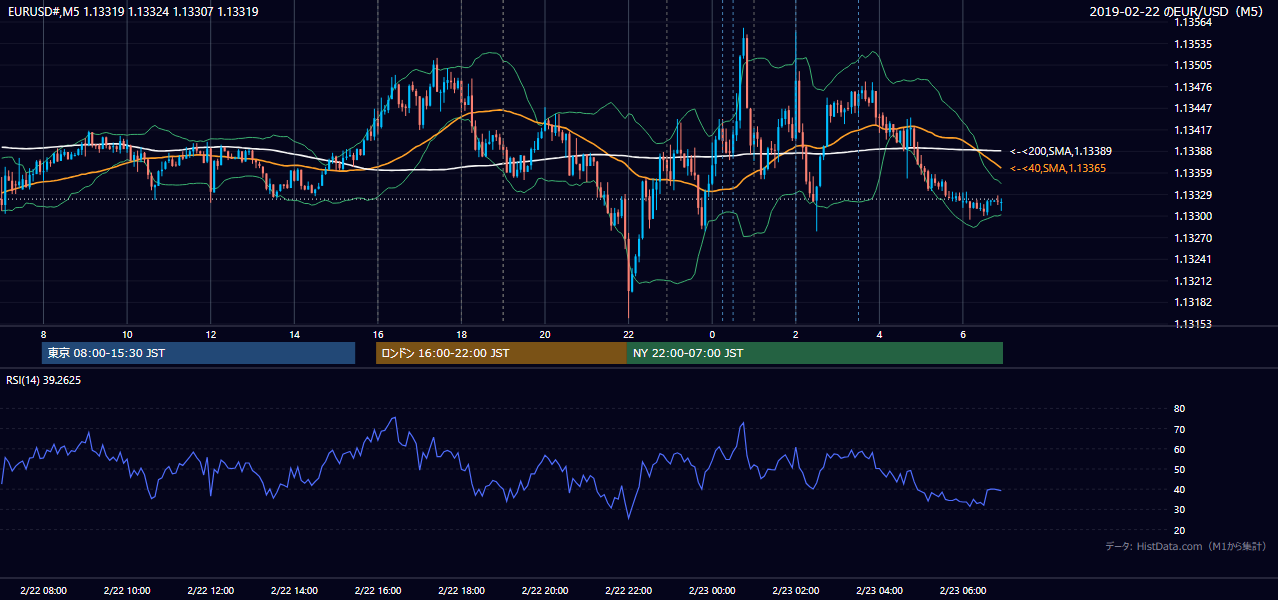Click price axis label 1.13447
The width and height of the screenshot is (1278, 600).
(1194, 108)
